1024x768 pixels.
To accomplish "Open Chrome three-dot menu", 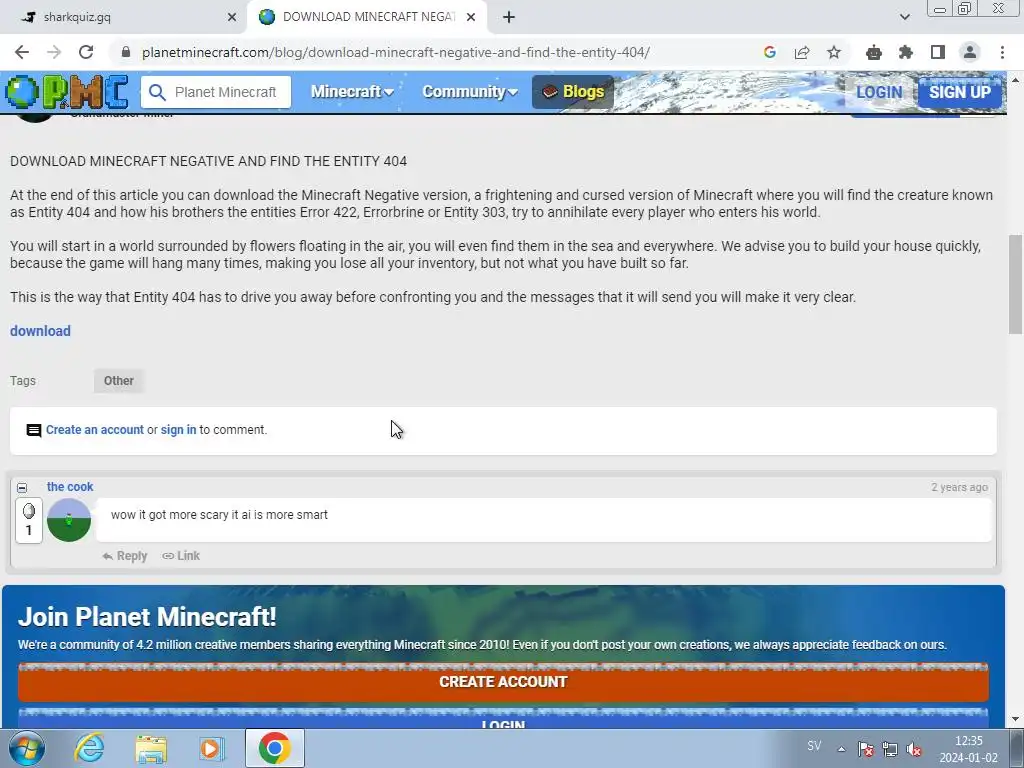I will pos(1002,52).
